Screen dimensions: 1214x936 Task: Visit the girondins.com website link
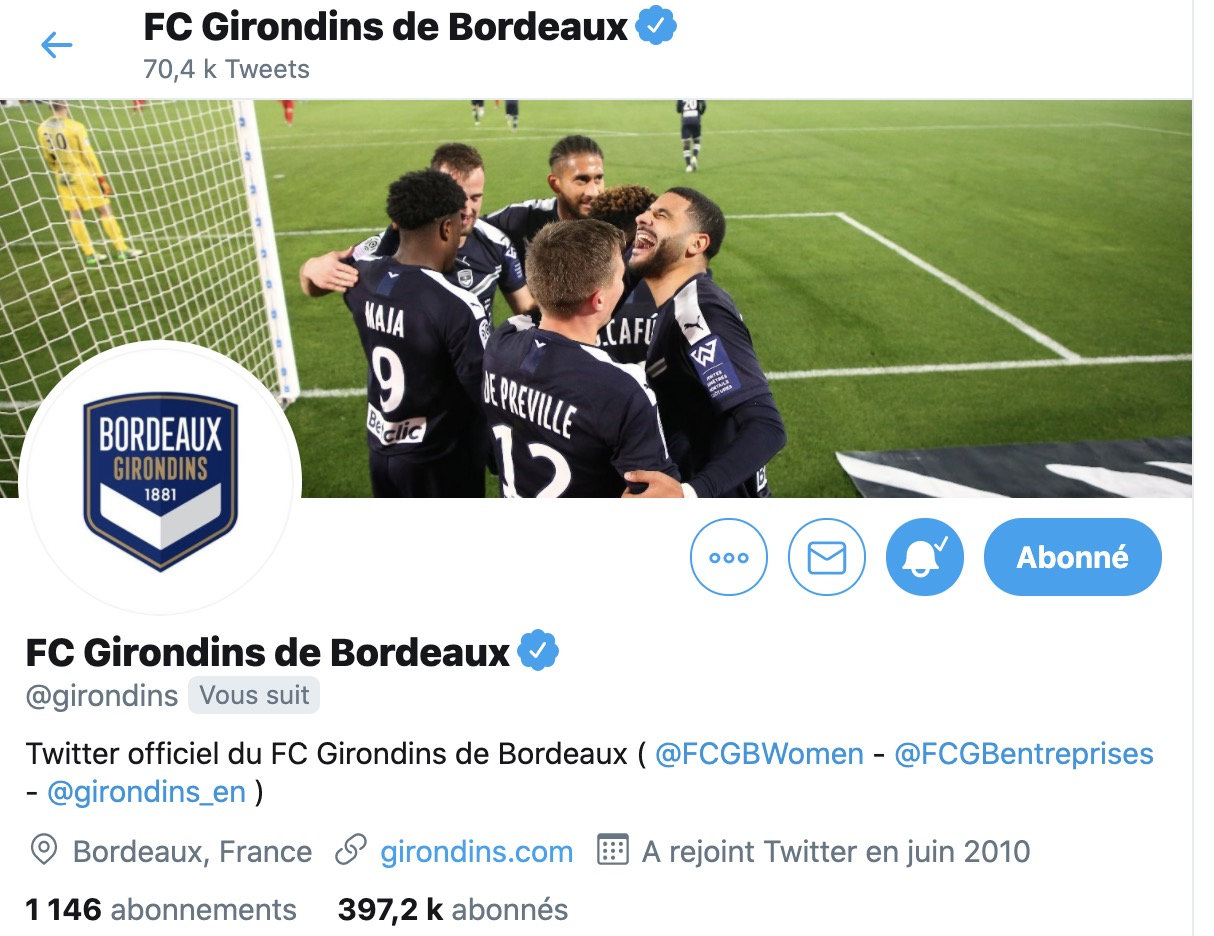pos(477,852)
